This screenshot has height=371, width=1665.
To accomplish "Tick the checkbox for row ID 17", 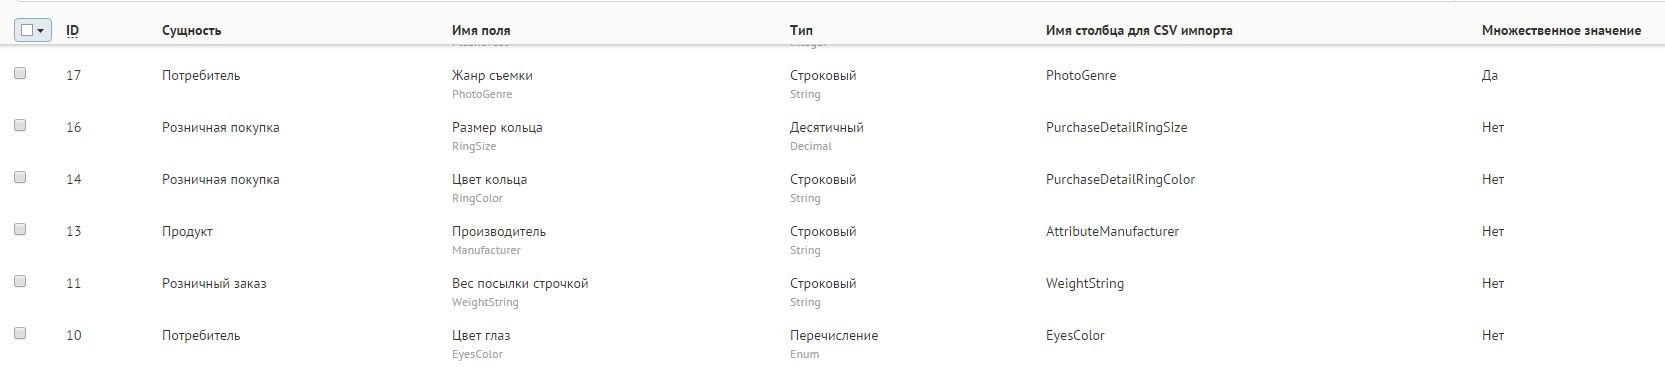I will 20,73.
